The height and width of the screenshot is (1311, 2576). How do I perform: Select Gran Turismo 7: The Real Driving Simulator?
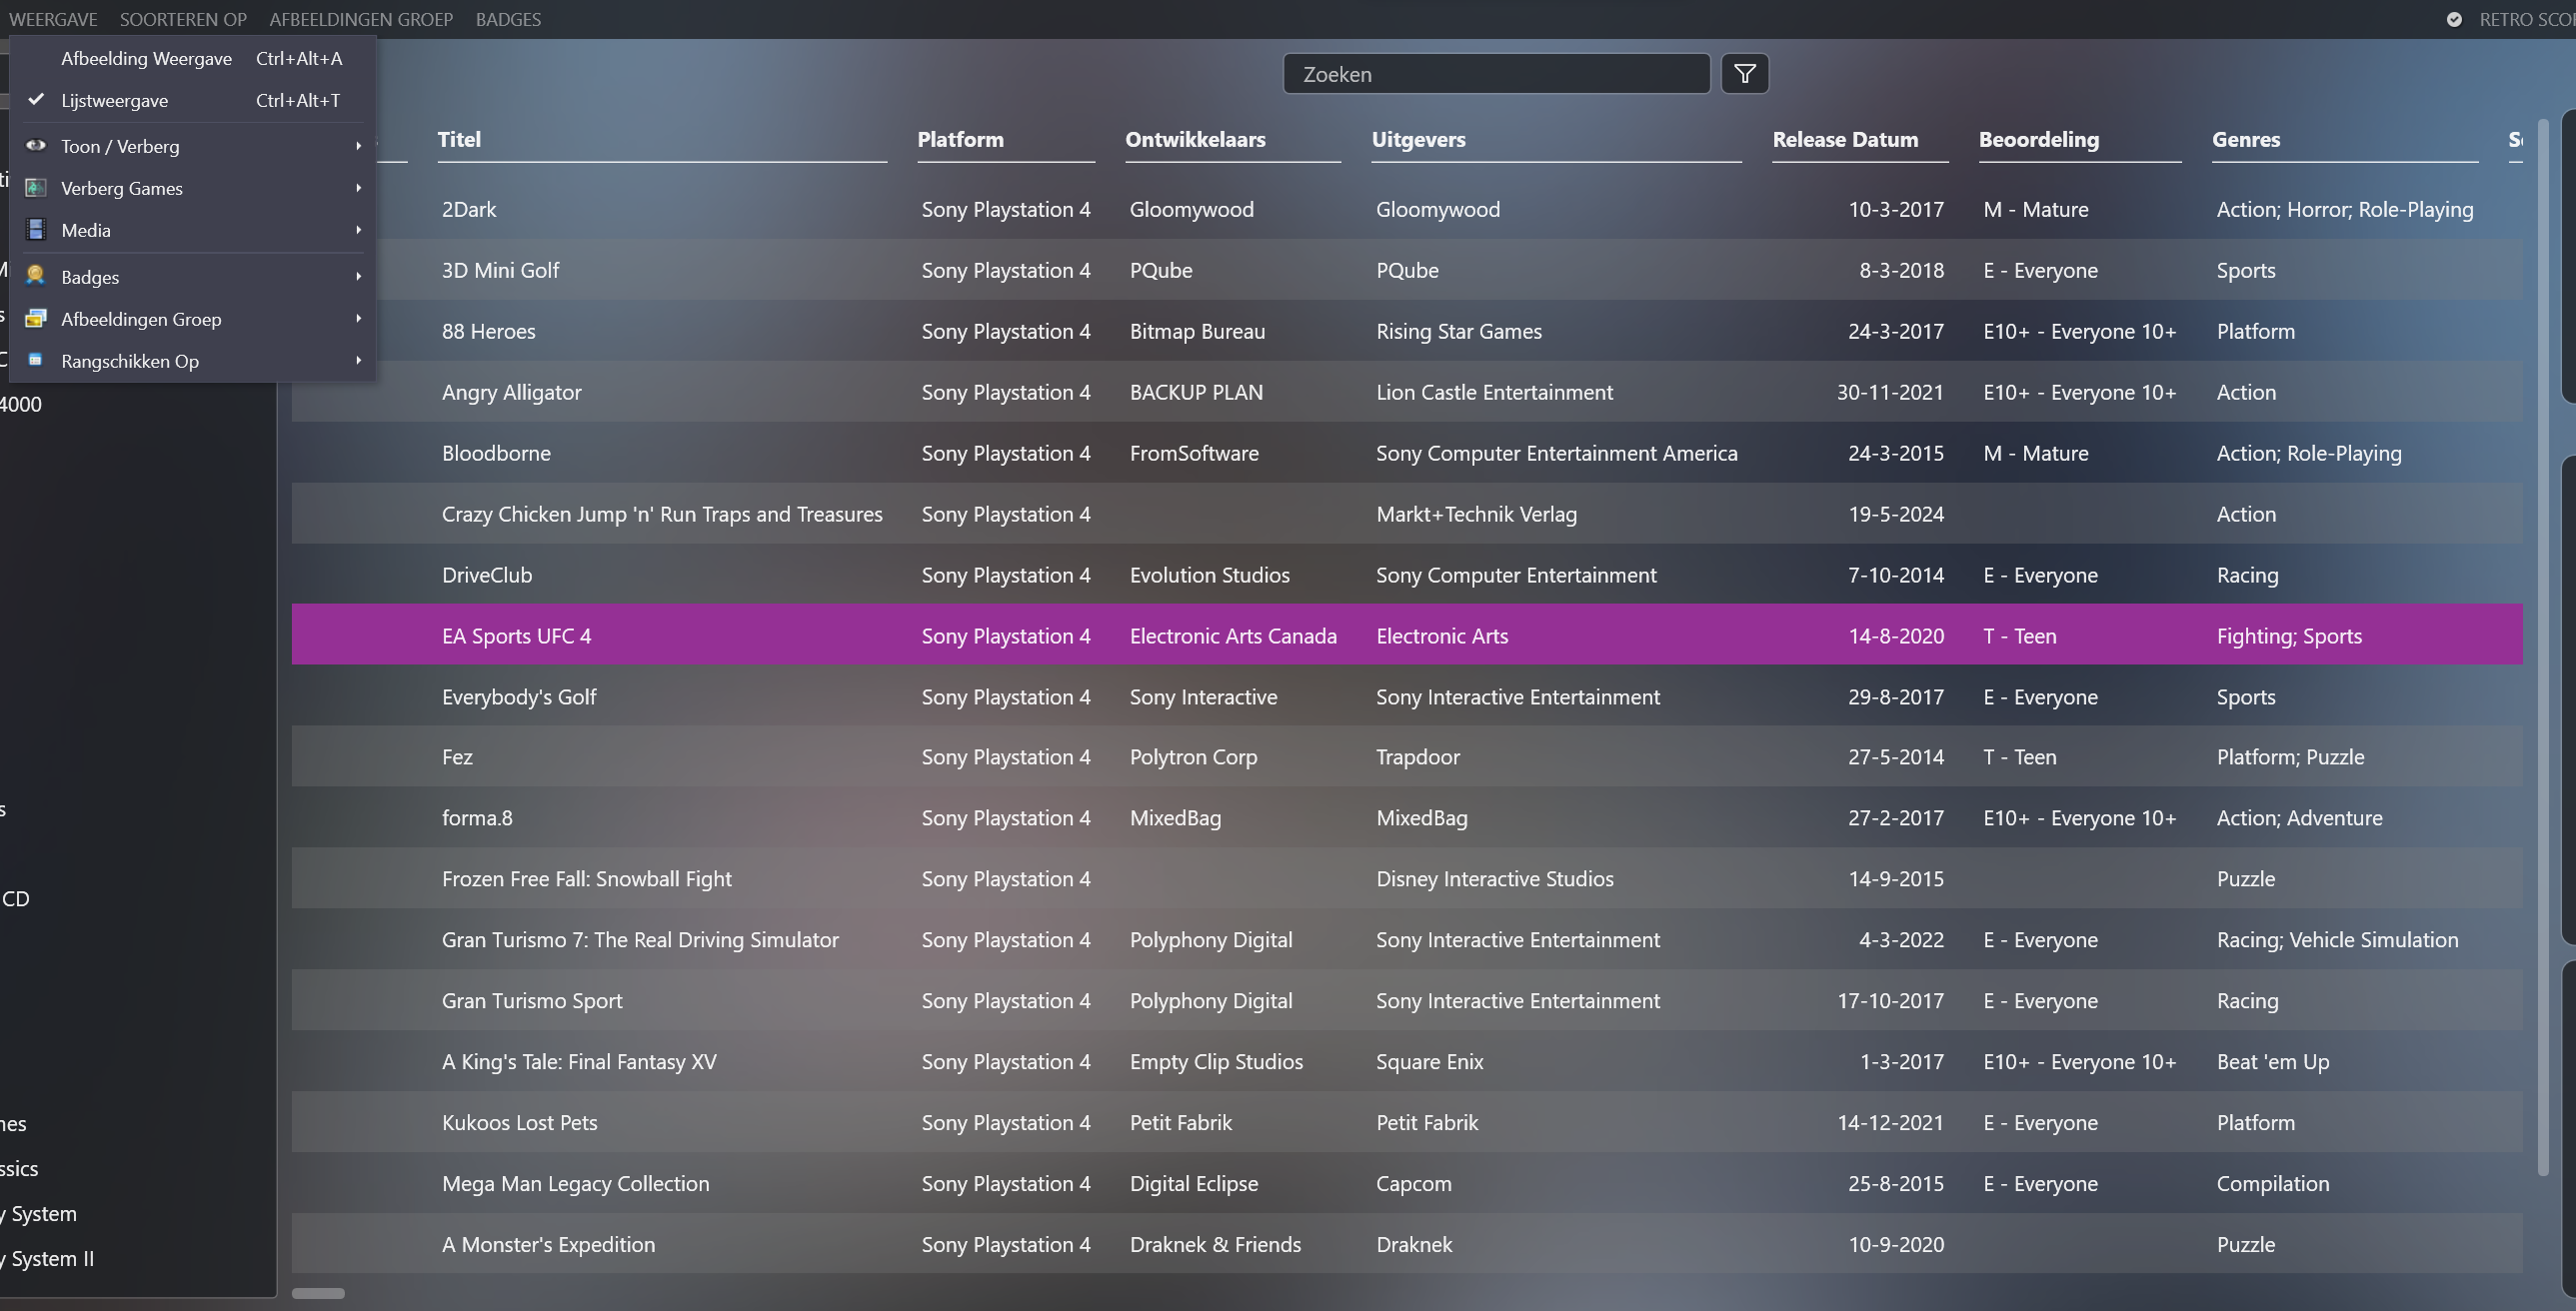[640, 940]
